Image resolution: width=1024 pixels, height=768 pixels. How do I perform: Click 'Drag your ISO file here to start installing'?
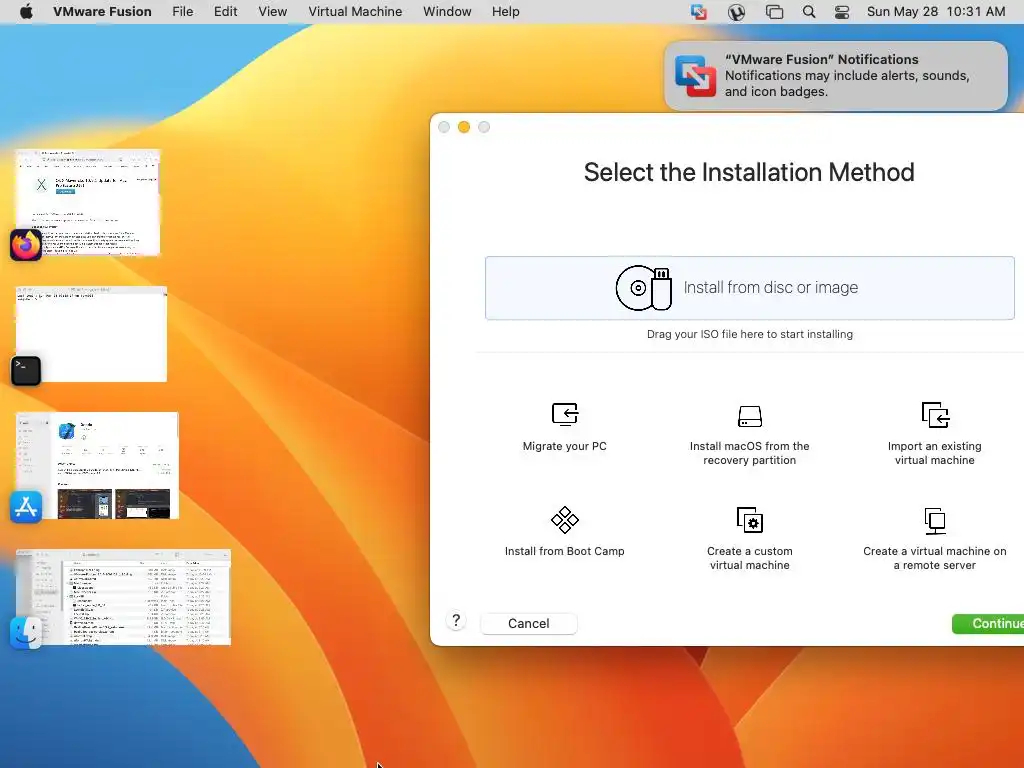point(749,334)
